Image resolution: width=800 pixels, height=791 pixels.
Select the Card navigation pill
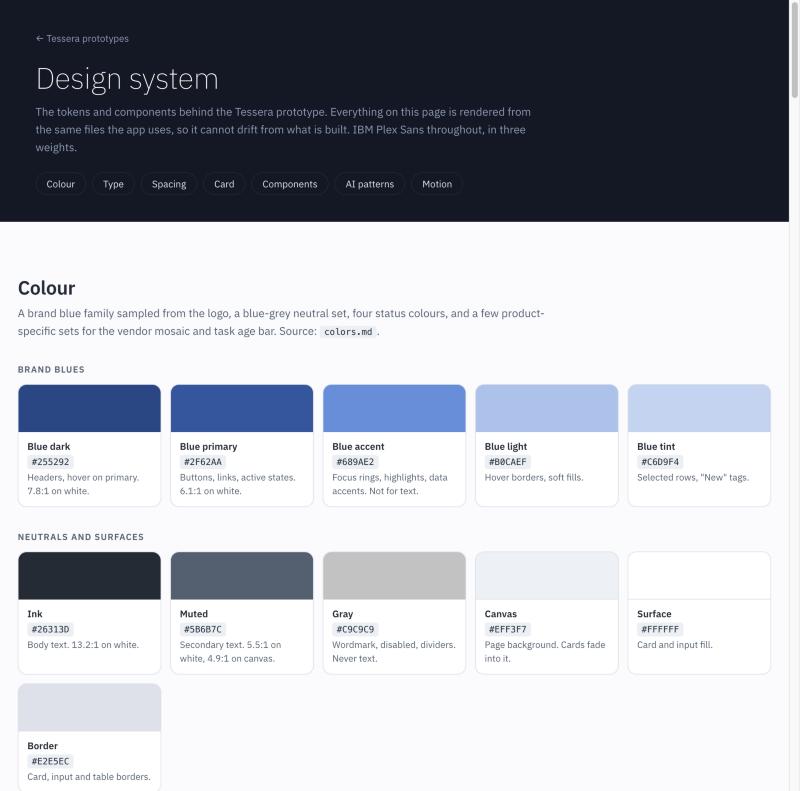click(x=224, y=184)
